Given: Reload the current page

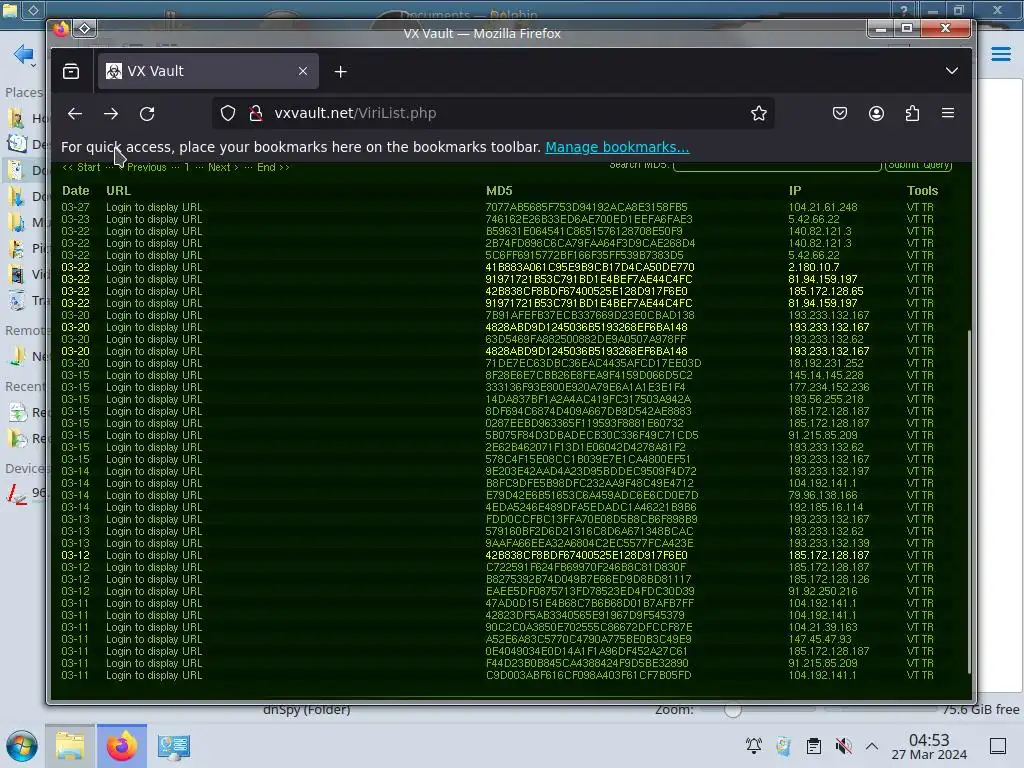Looking at the screenshot, I should click(x=147, y=114).
